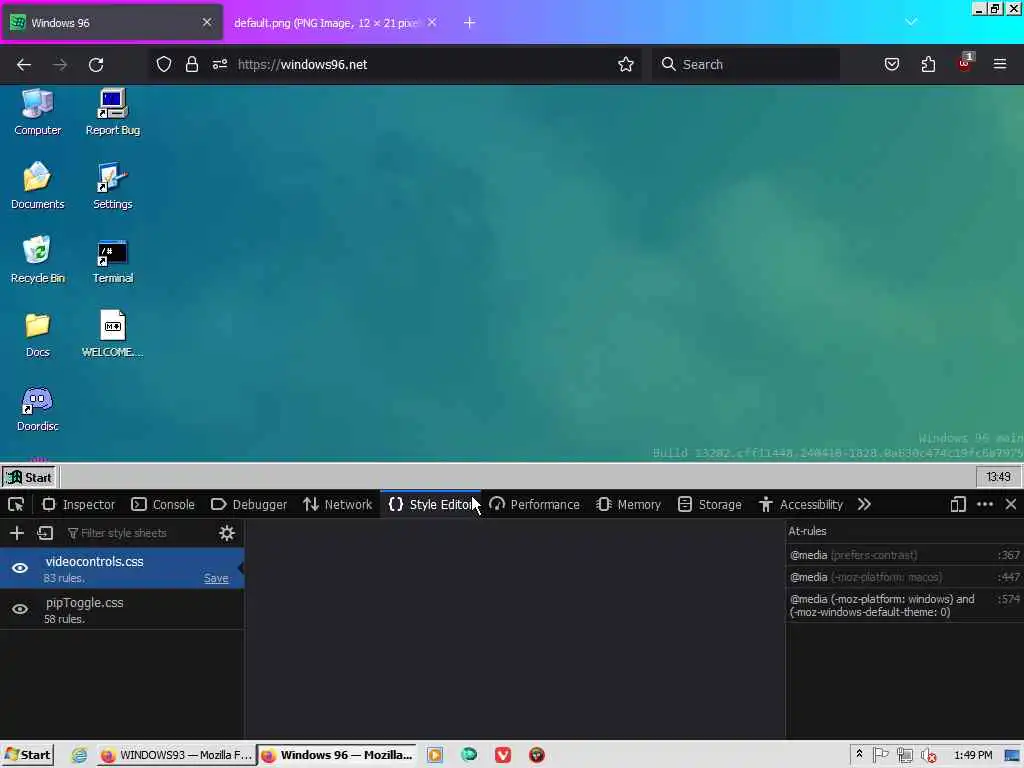Open the Memory panel

(x=628, y=505)
